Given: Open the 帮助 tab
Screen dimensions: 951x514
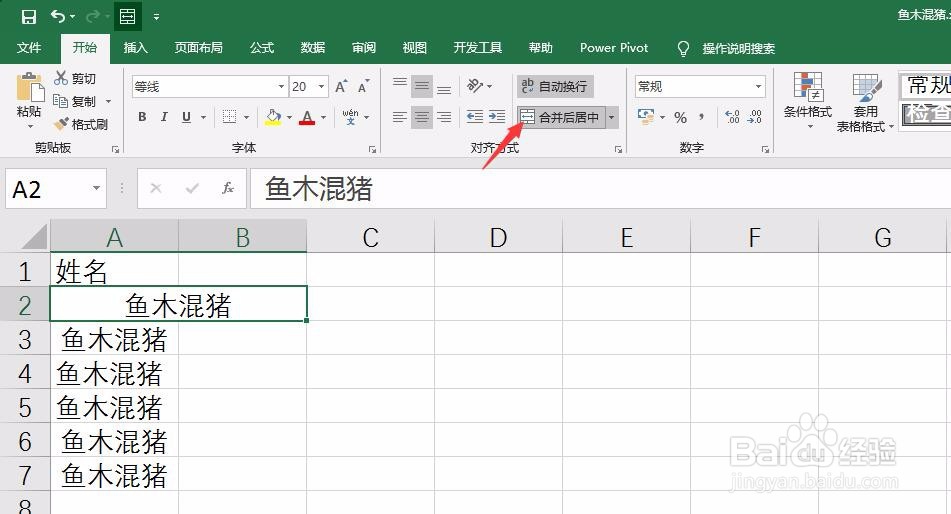Looking at the screenshot, I should (540, 48).
